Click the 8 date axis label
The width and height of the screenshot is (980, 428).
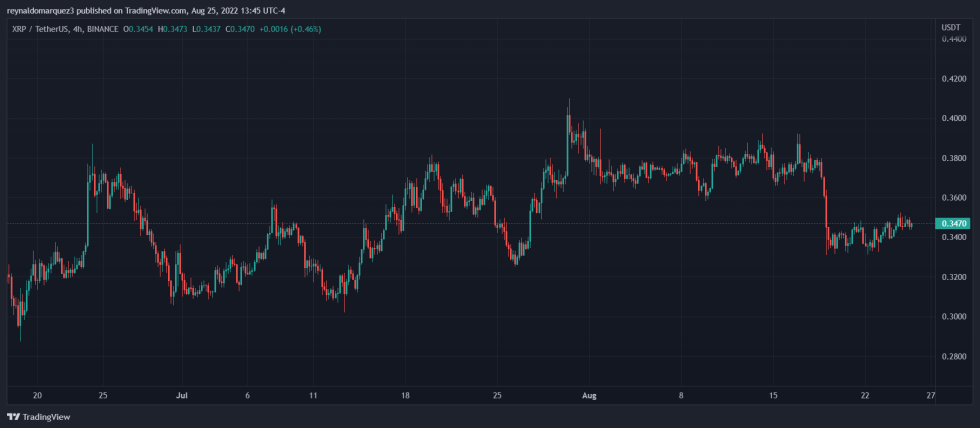click(681, 395)
